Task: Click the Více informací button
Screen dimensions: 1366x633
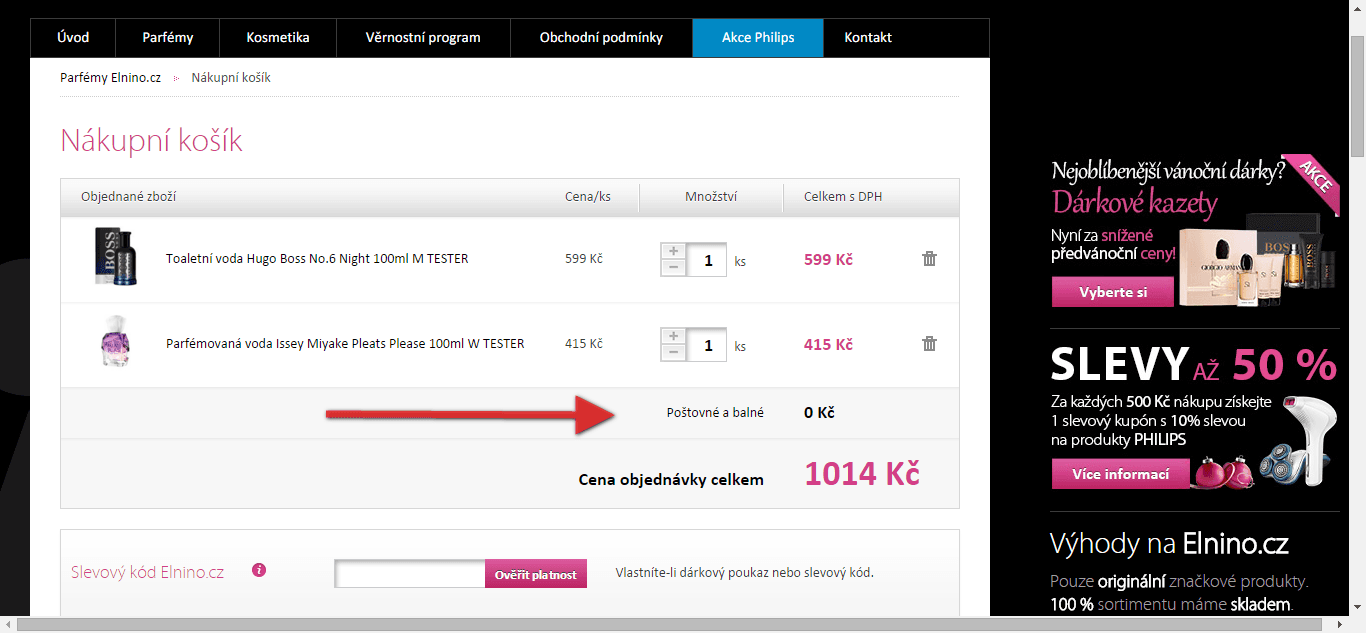Action: pos(1120,474)
